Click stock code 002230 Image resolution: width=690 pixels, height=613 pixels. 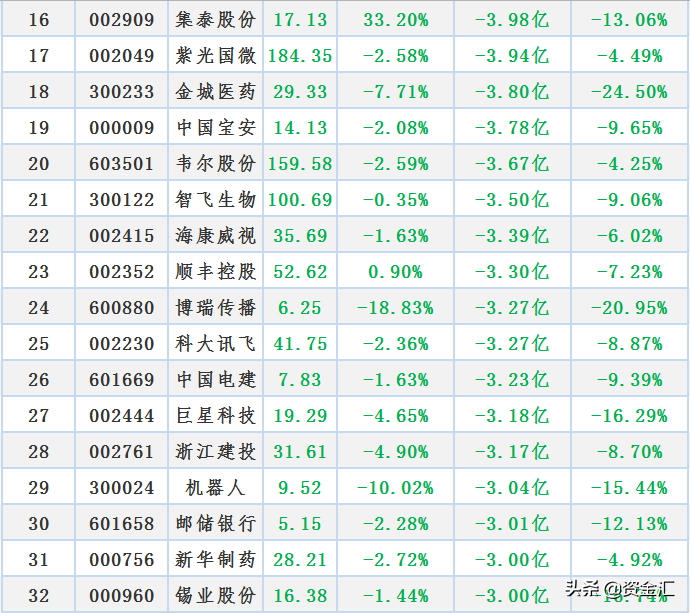[x=121, y=344]
